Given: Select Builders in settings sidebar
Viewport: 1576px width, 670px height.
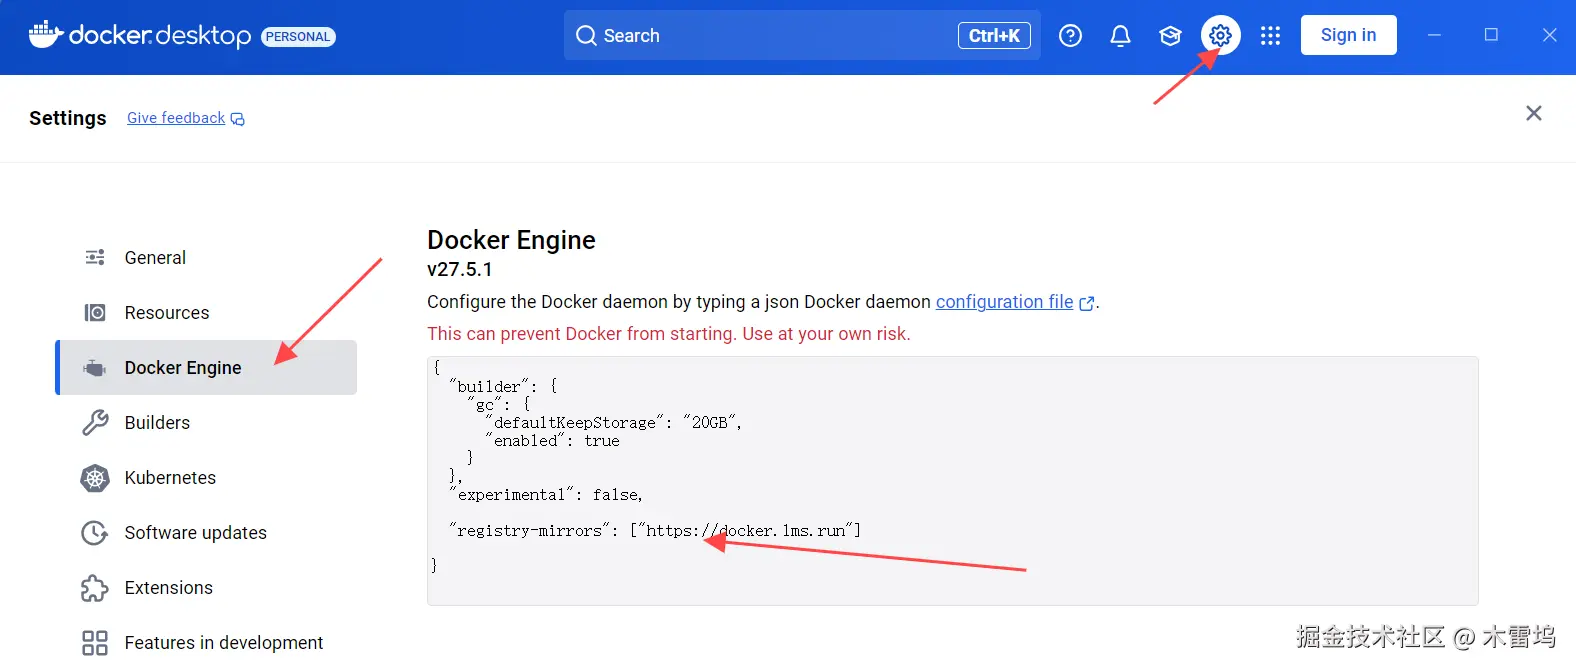Looking at the screenshot, I should pyautogui.click(x=206, y=422).
